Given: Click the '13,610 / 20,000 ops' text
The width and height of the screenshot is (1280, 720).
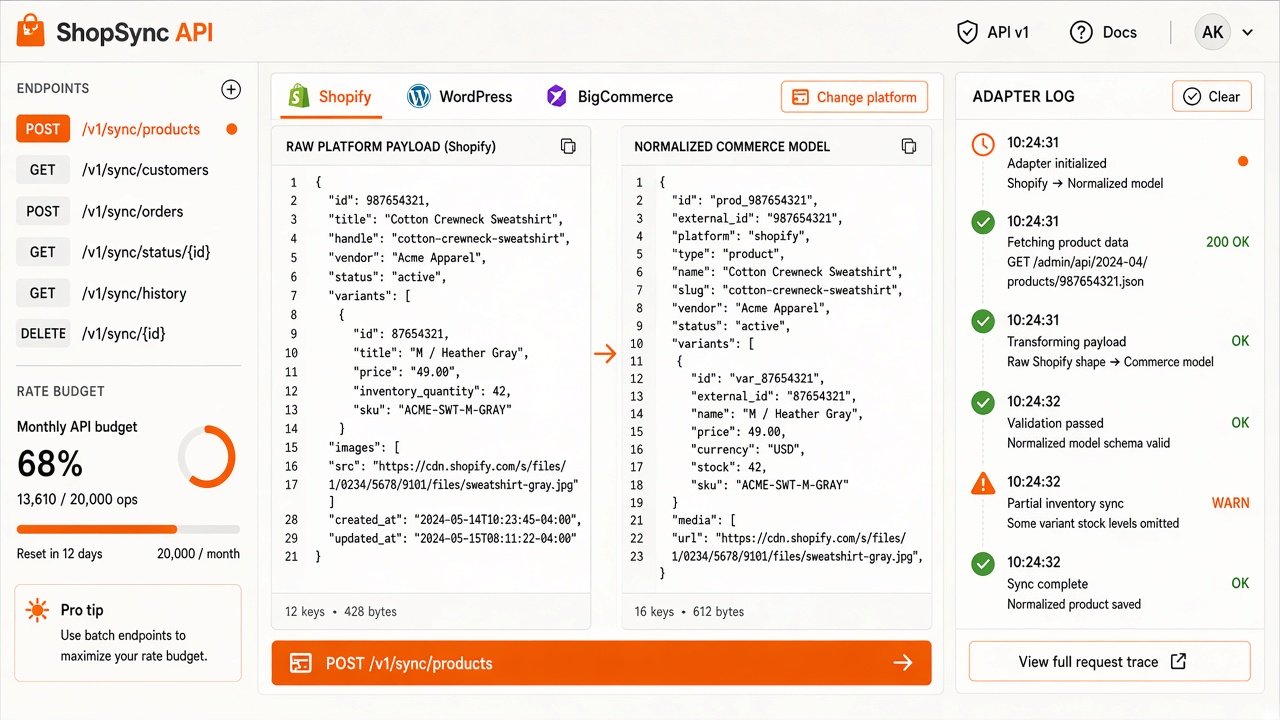Looking at the screenshot, I should tap(77, 499).
